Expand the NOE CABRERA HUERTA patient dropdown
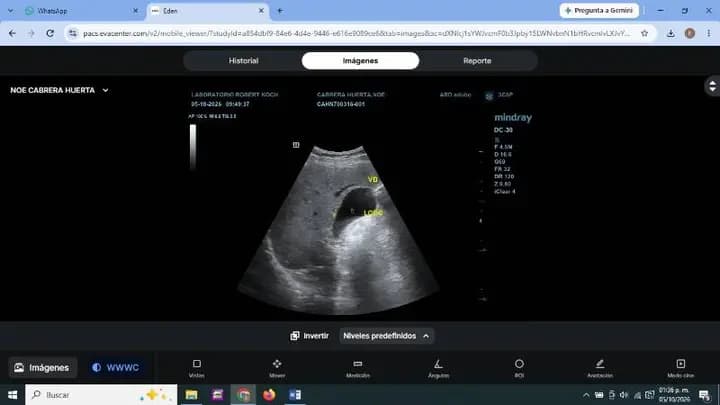720x405 pixels. (59, 90)
